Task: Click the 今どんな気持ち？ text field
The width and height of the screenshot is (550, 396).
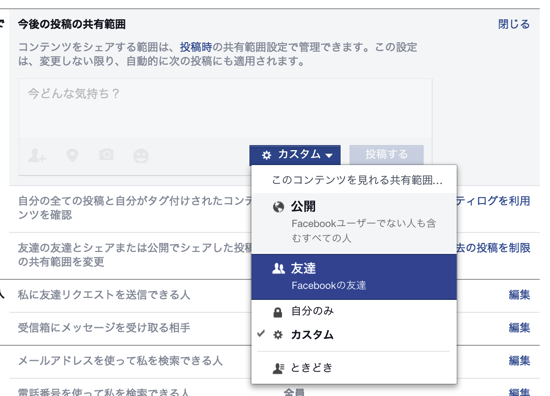Action: click(225, 109)
